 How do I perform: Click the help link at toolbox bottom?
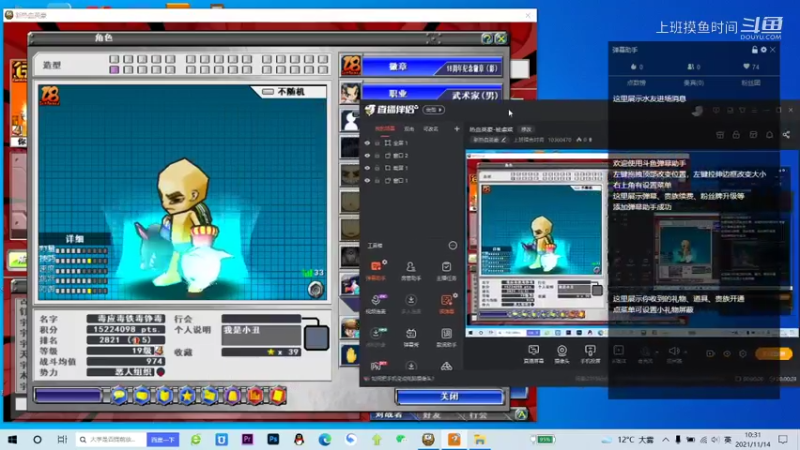tap(402, 379)
